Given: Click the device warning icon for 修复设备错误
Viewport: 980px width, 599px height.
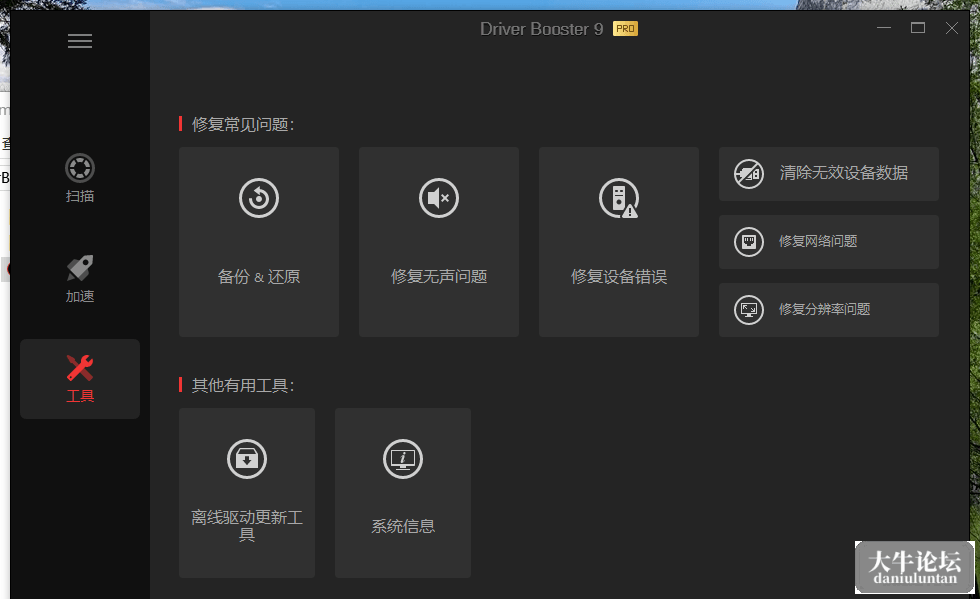Looking at the screenshot, I should point(619,198).
